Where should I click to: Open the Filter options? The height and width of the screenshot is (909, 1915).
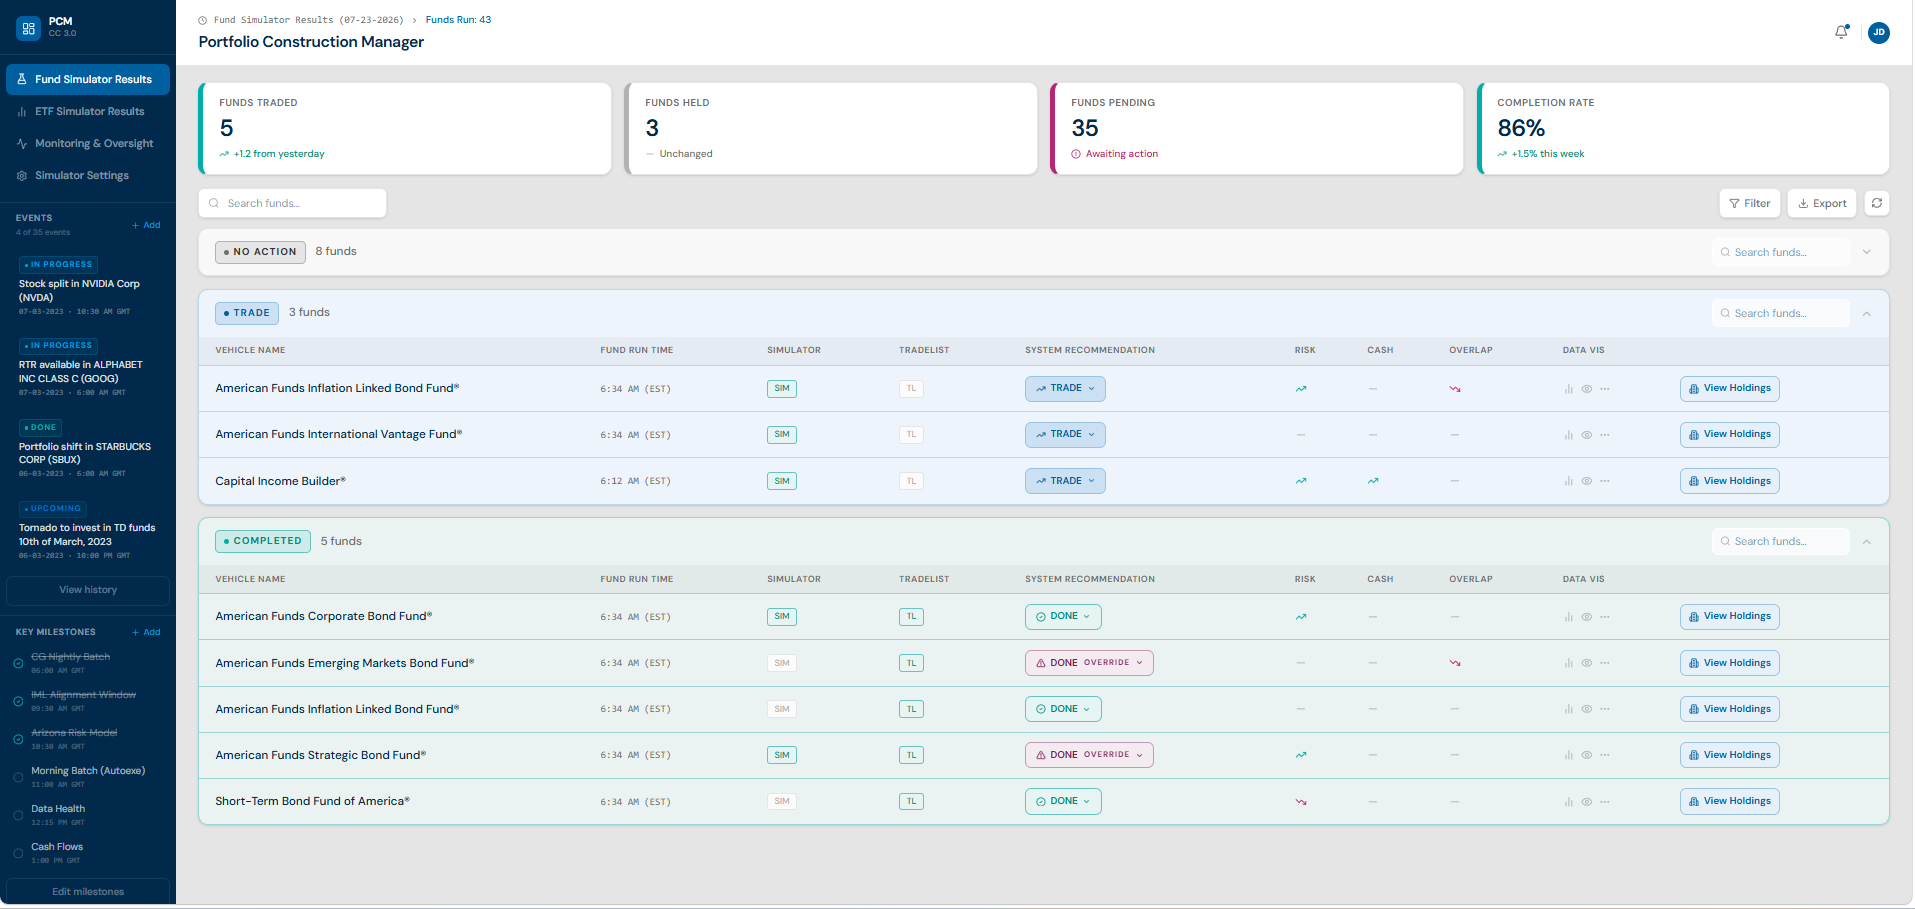click(1750, 203)
